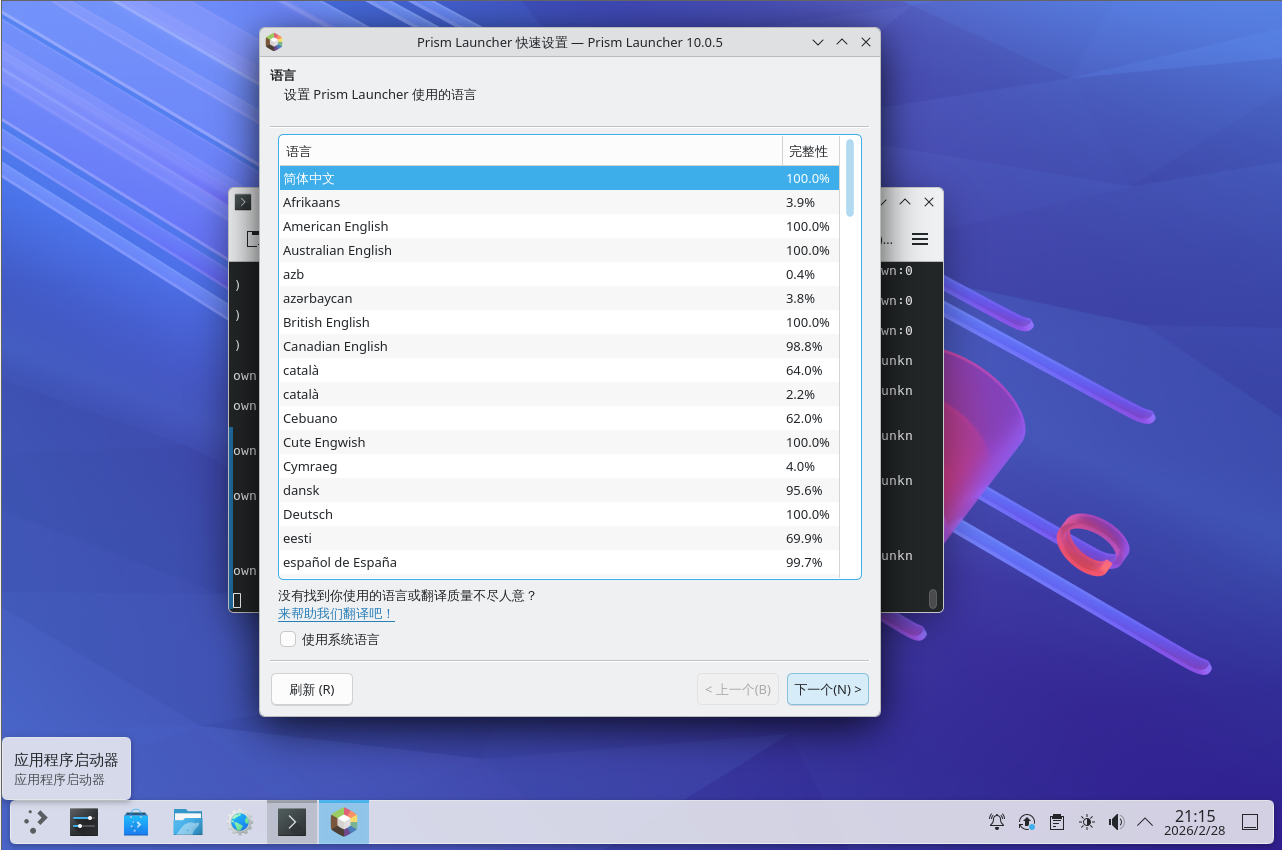Open the clock showing 21:15
Screen dimensions: 1282x850
coord(1194,822)
